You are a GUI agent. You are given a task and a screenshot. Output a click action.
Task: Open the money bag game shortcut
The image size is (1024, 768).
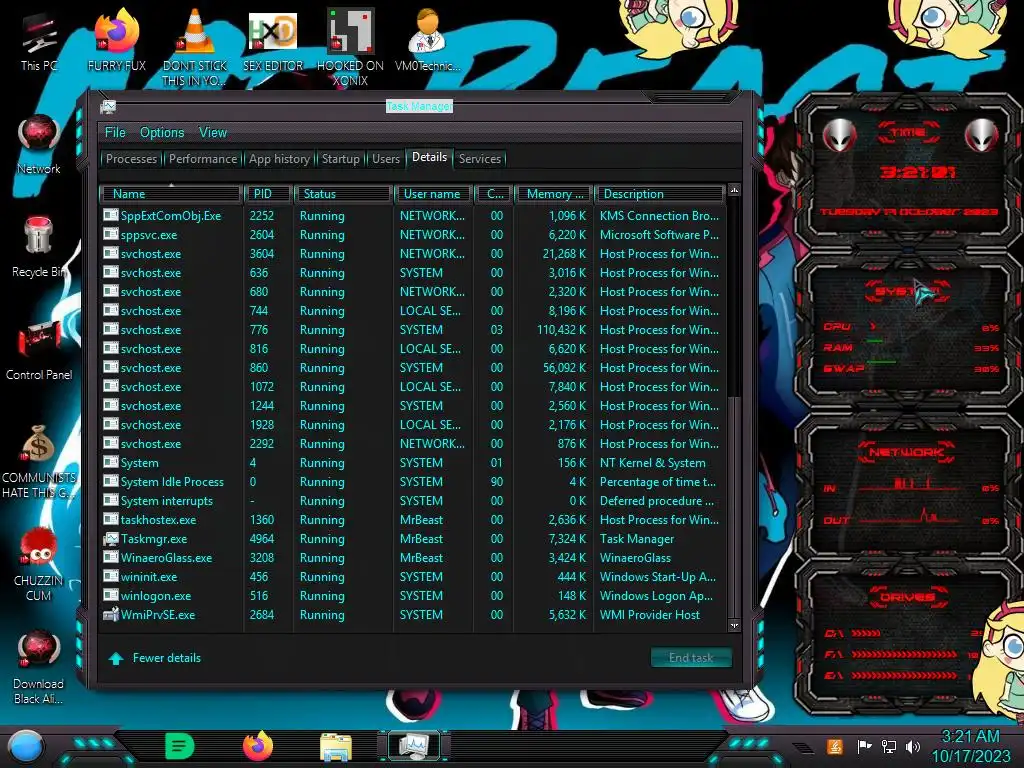(x=39, y=460)
